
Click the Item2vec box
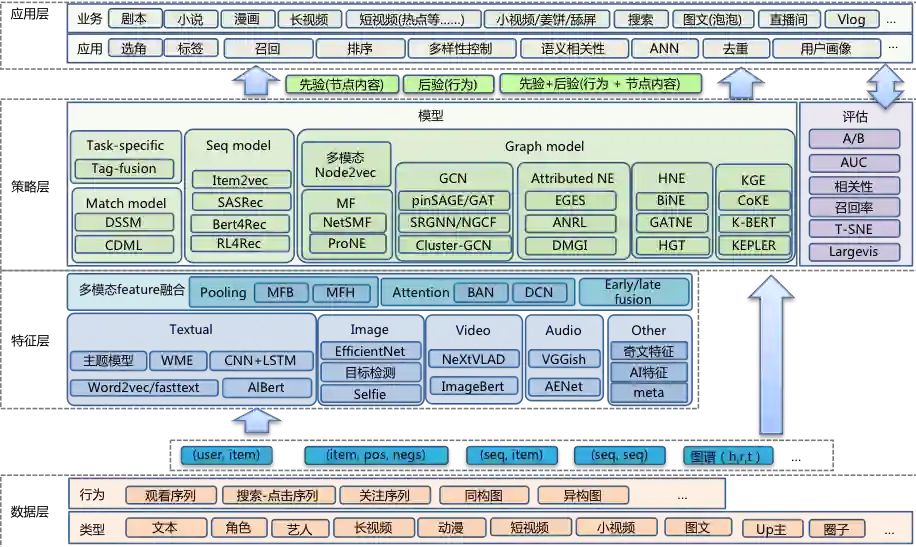pos(240,180)
